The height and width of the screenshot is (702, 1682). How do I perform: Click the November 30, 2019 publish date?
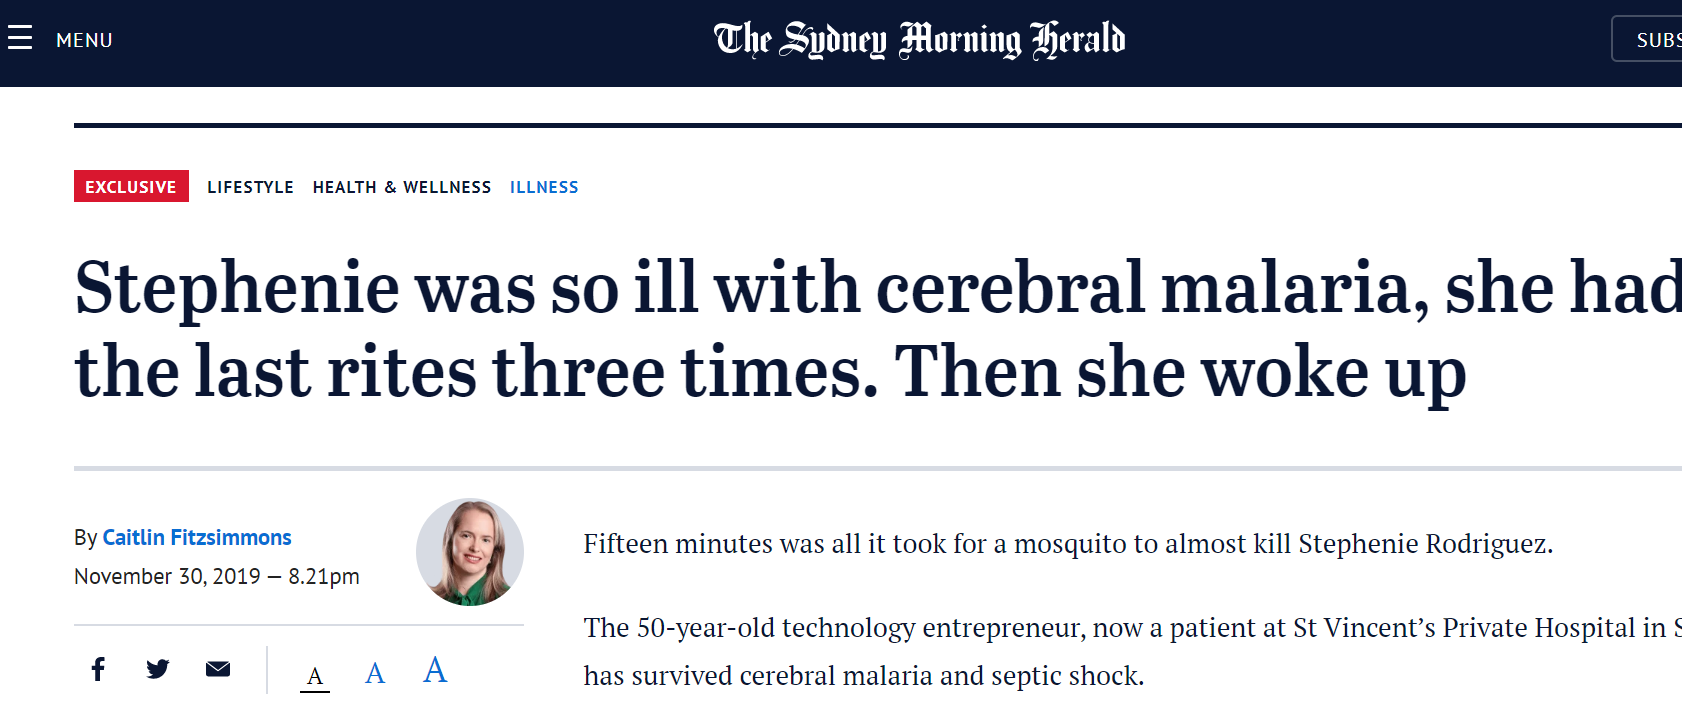pos(216,577)
